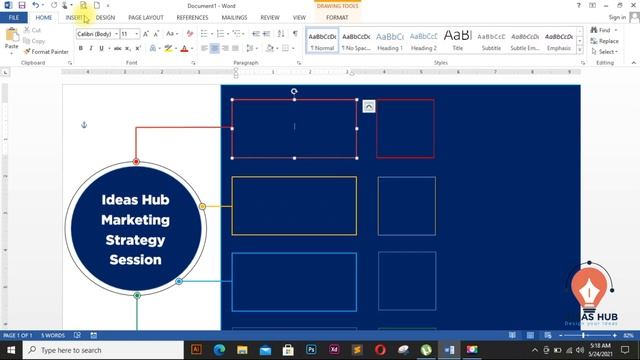This screenshot has width=640, height=360.
Task: Toggle italic formatting
Action: (x=91, y=49)
